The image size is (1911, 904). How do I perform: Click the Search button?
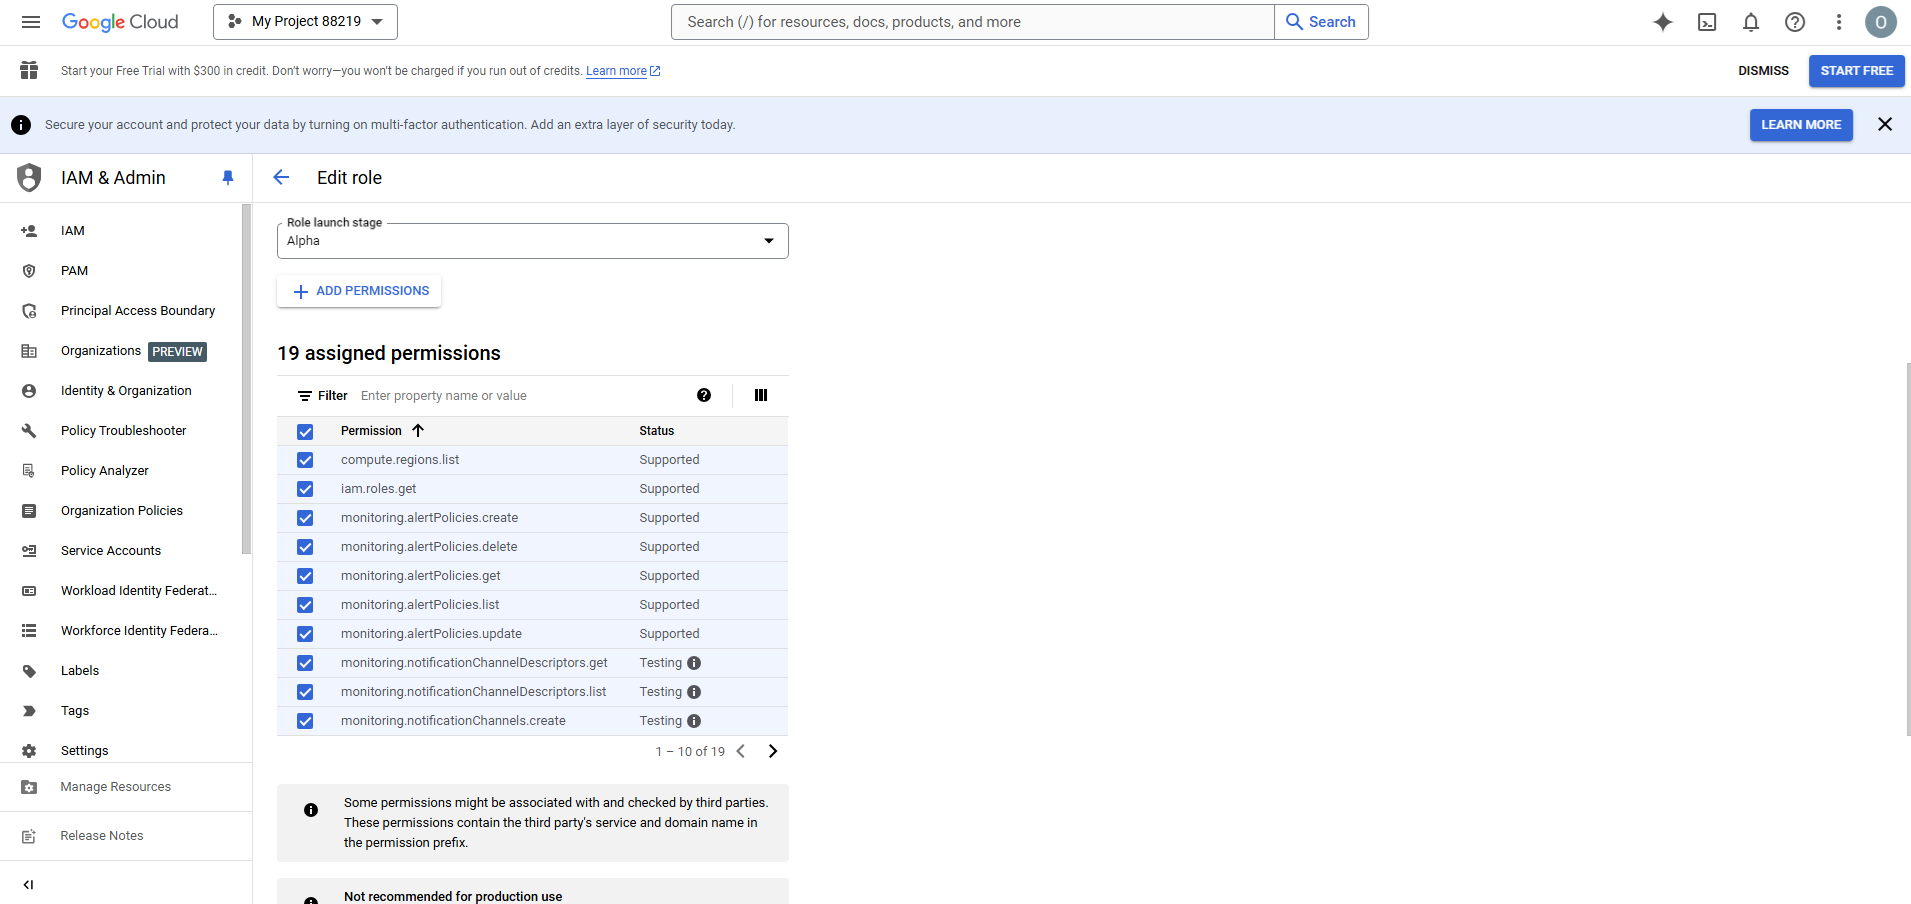coord(1321,22)
